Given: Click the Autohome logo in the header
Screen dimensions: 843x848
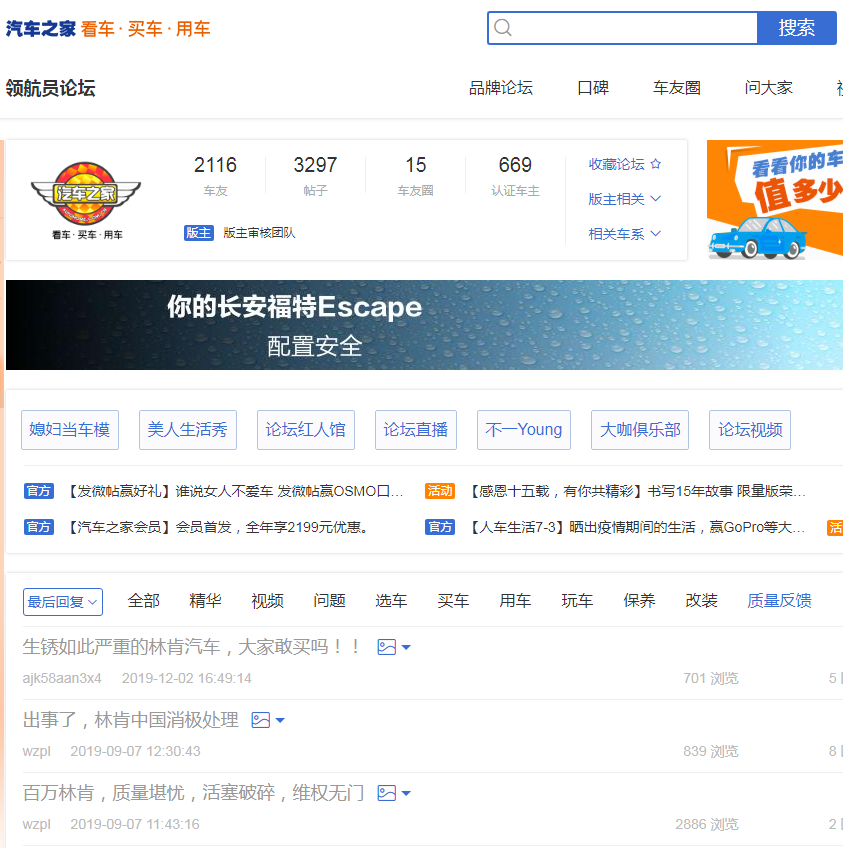Looking at the screenshot, I should click(41, 29).
